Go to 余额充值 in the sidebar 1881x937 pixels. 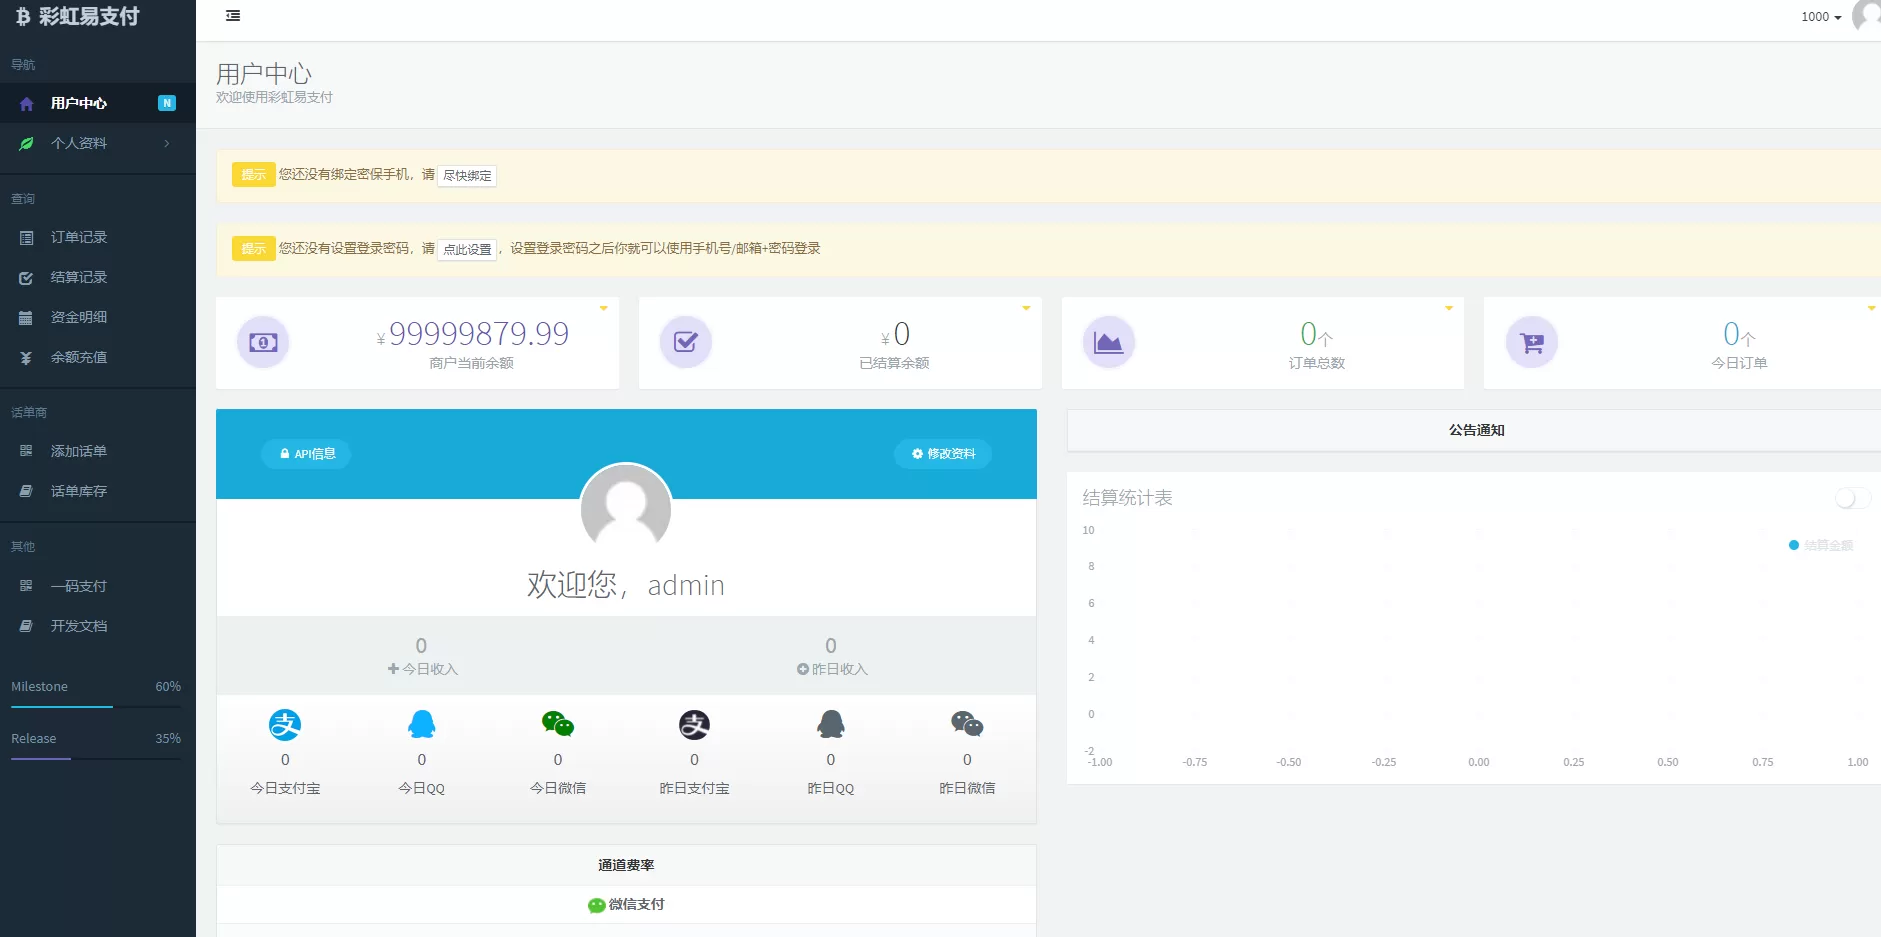79,357
